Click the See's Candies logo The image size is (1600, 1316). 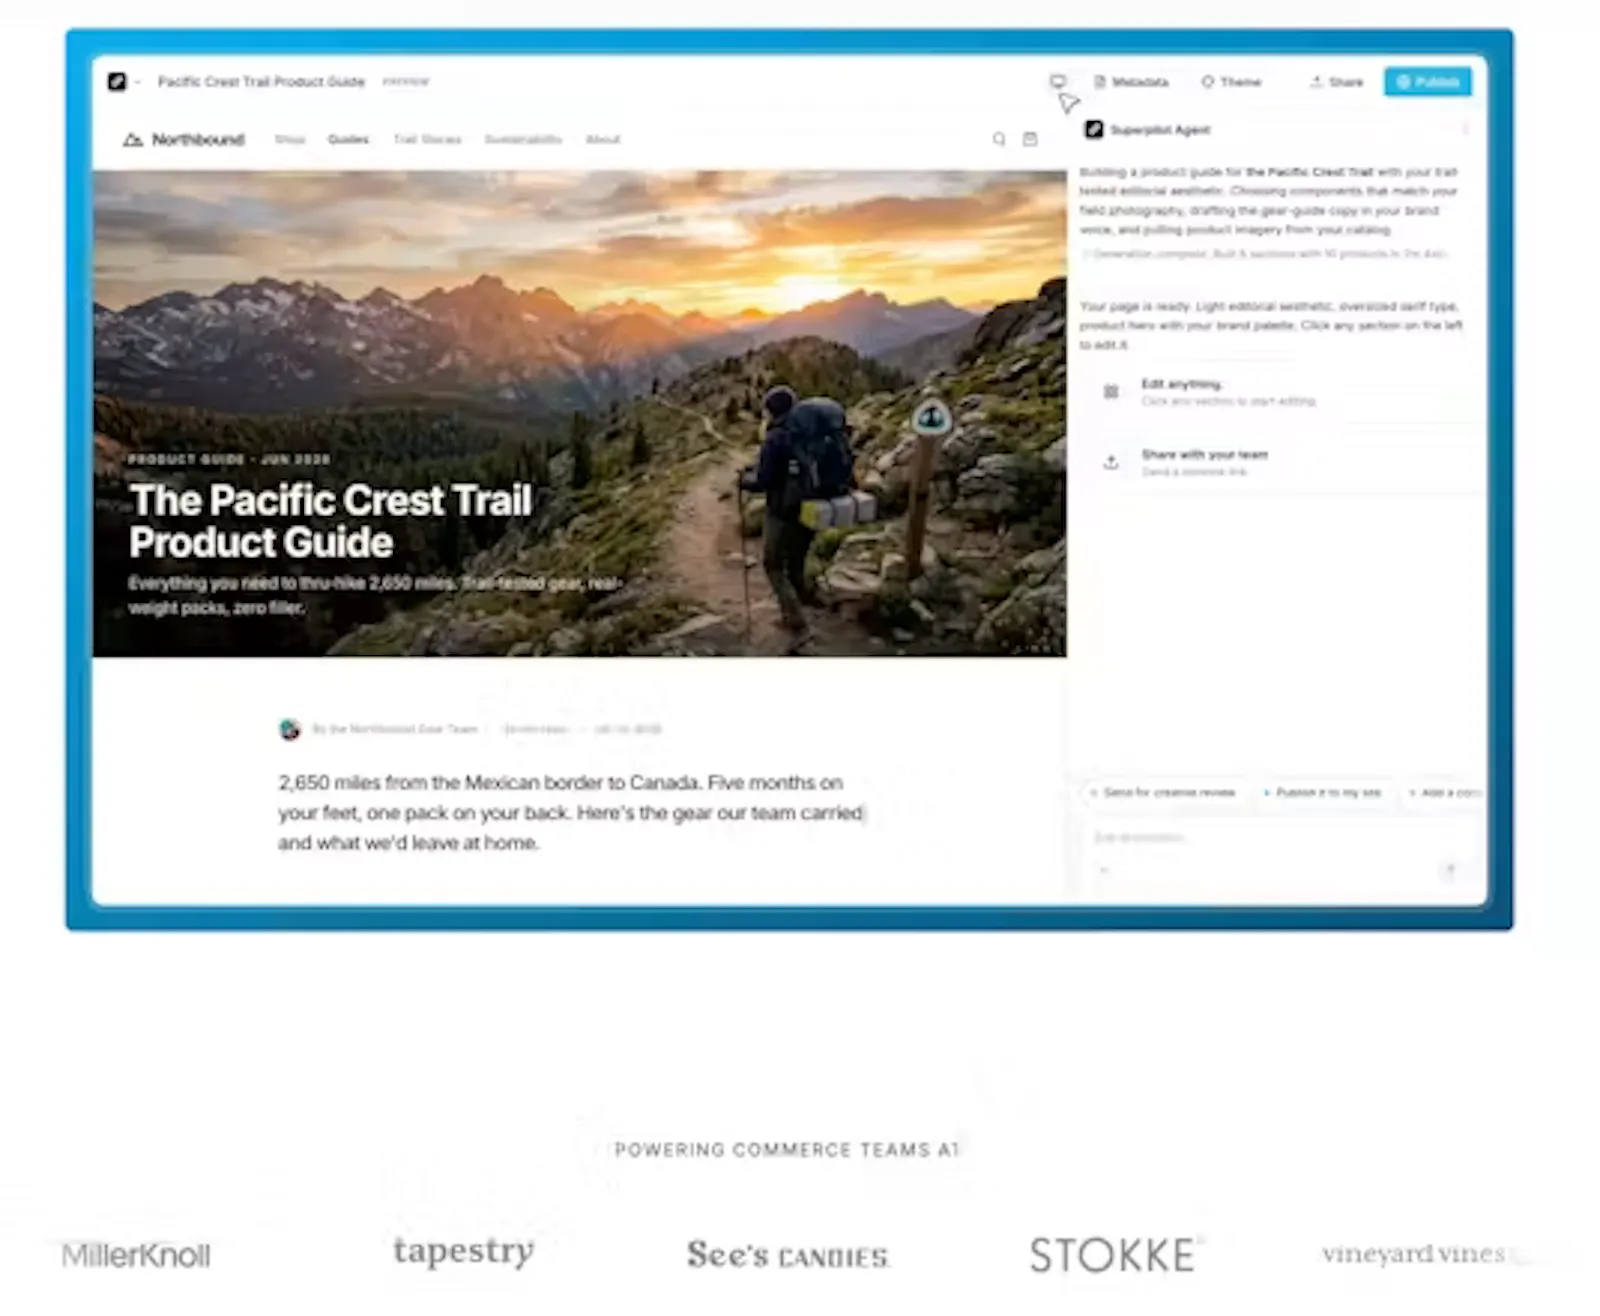point(787,1255)
